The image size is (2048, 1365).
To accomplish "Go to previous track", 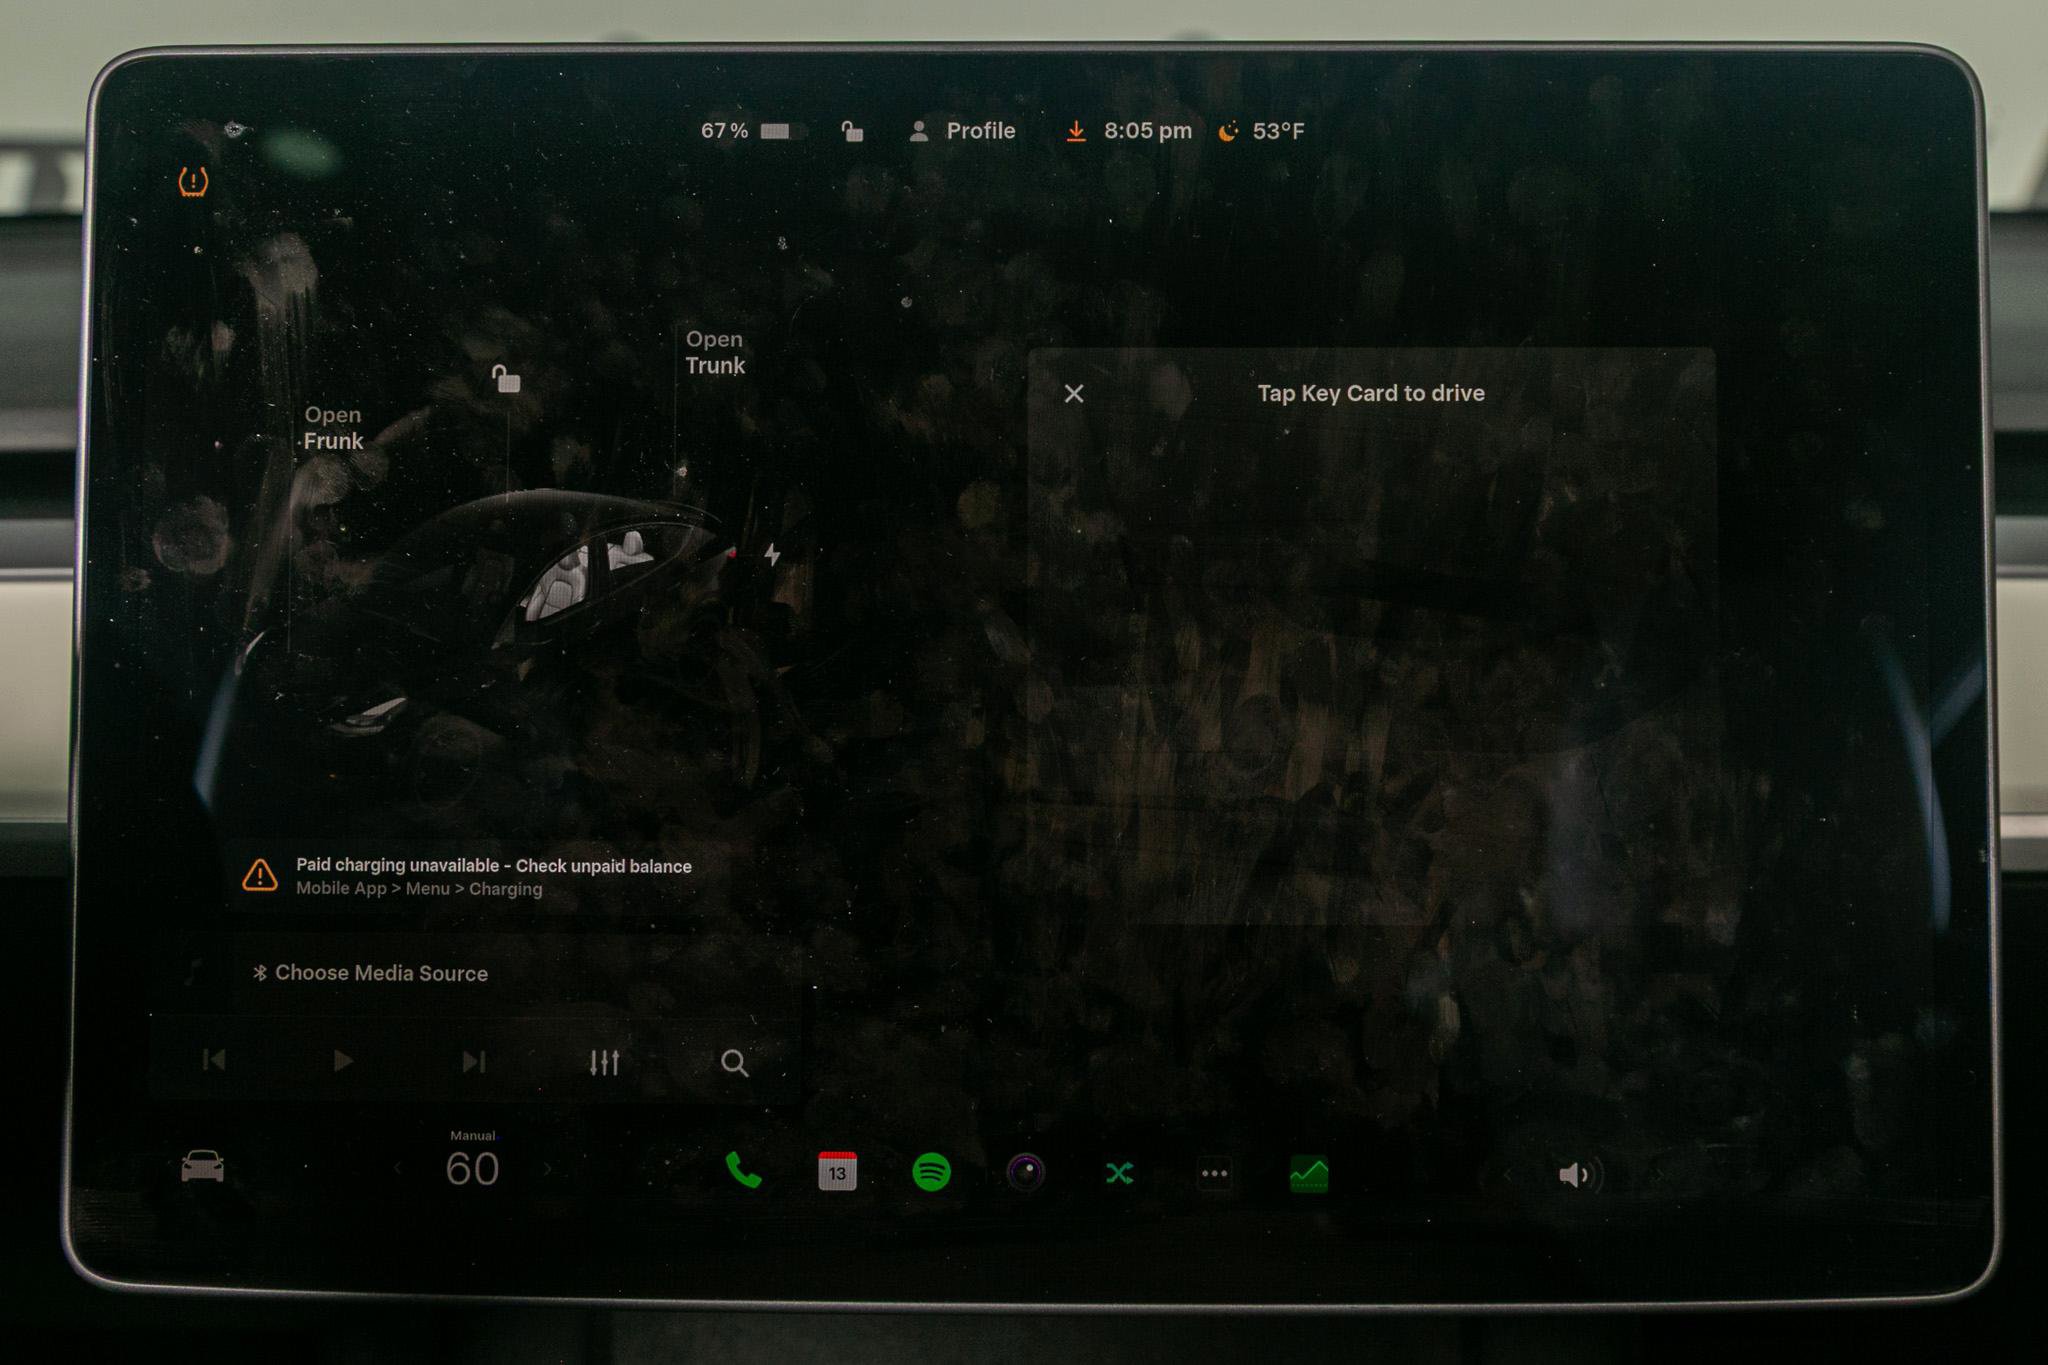I will coord(214,1060).
